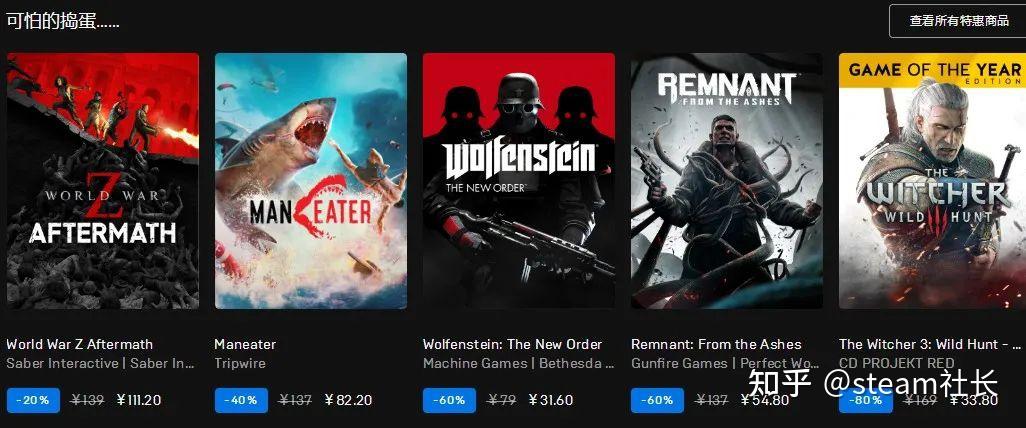This screenshot has height=428, width=1026.
Task: Click the CD PROJEKT RED publisher name
Action: [897, 363]
